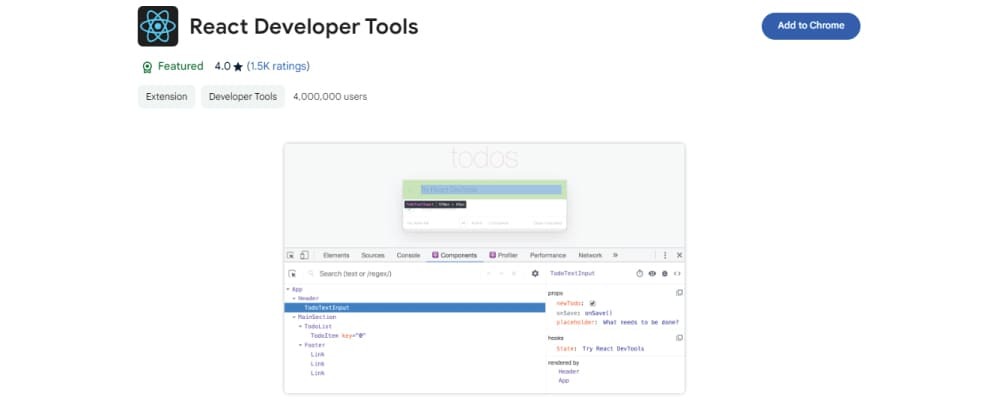Toggle the newTodo checkbox

592,303
